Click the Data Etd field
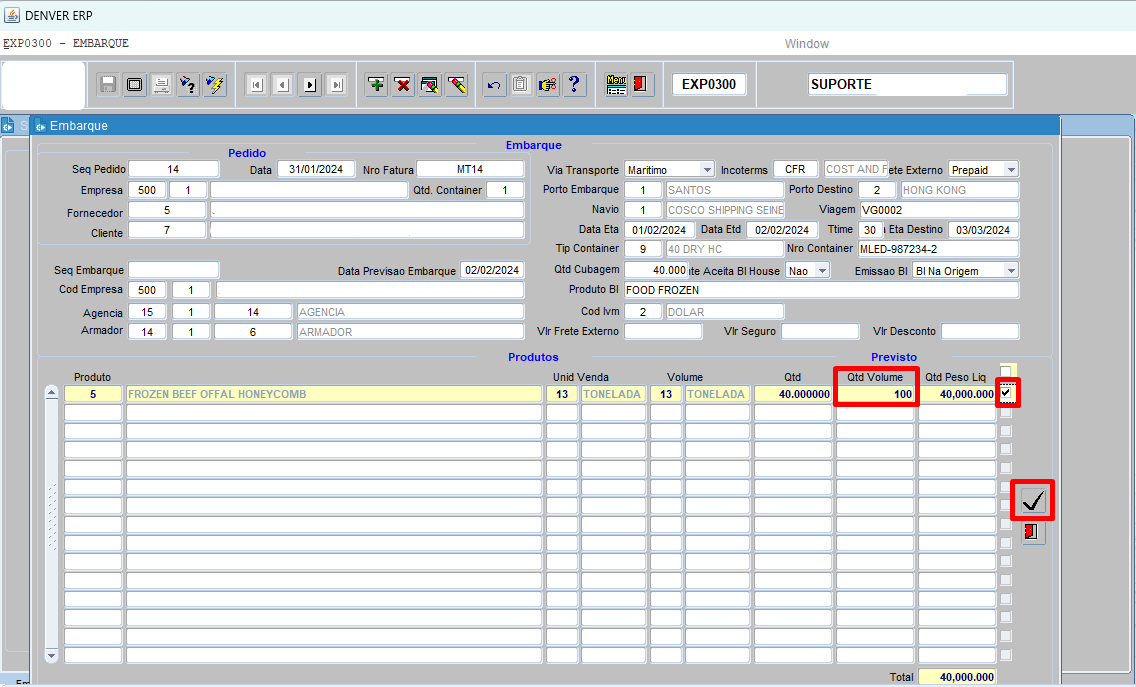This screenshot has width=1136, height=687. [x=782, y=230]
